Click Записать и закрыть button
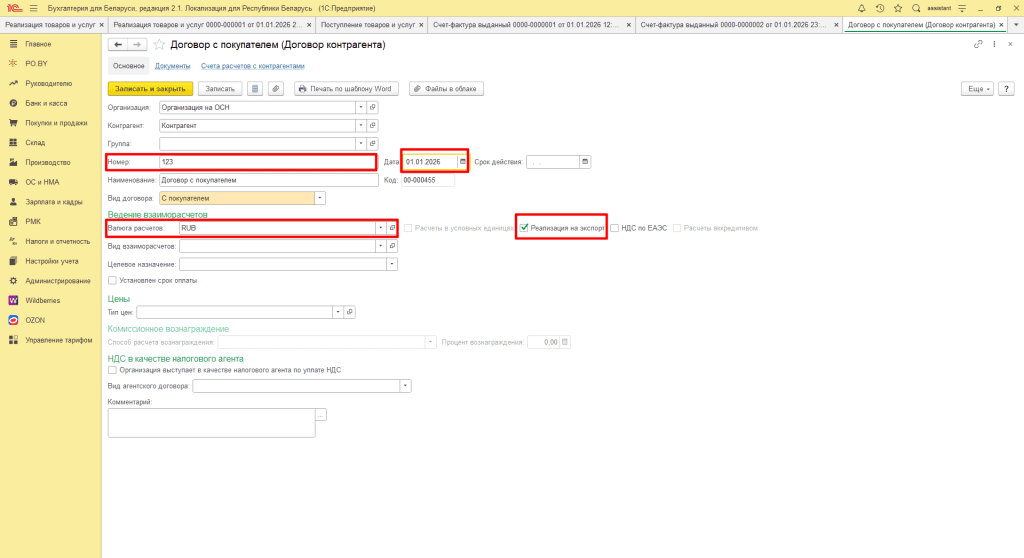1024x558 pixels. click(x=149, y=89)
